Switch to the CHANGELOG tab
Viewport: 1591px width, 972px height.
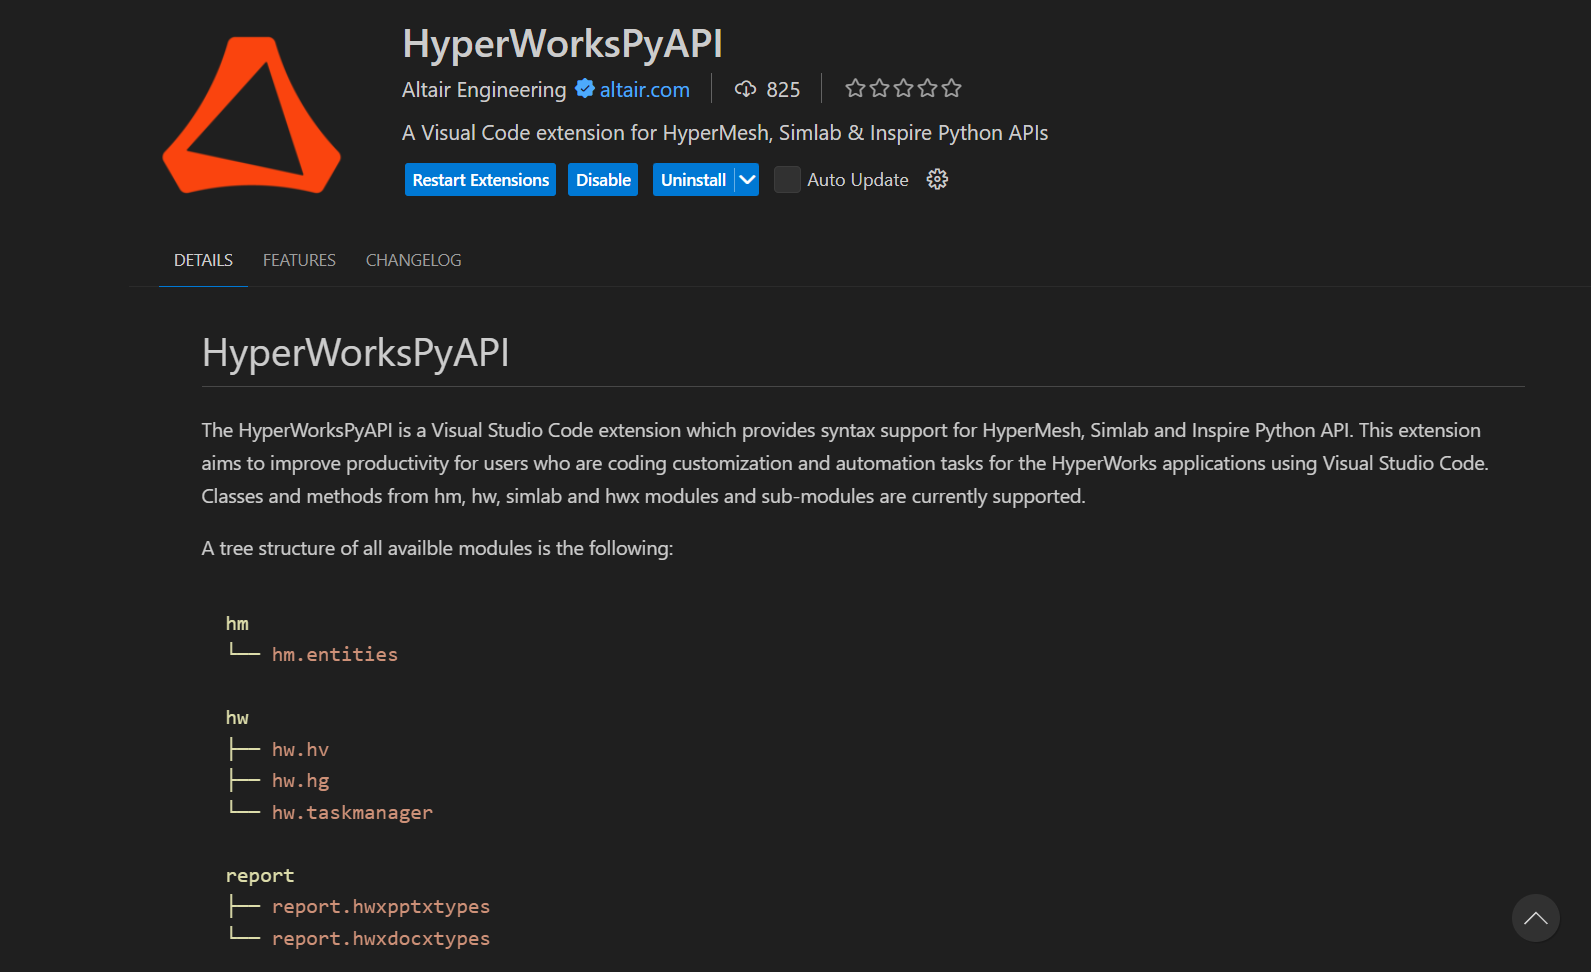(413, 260)
